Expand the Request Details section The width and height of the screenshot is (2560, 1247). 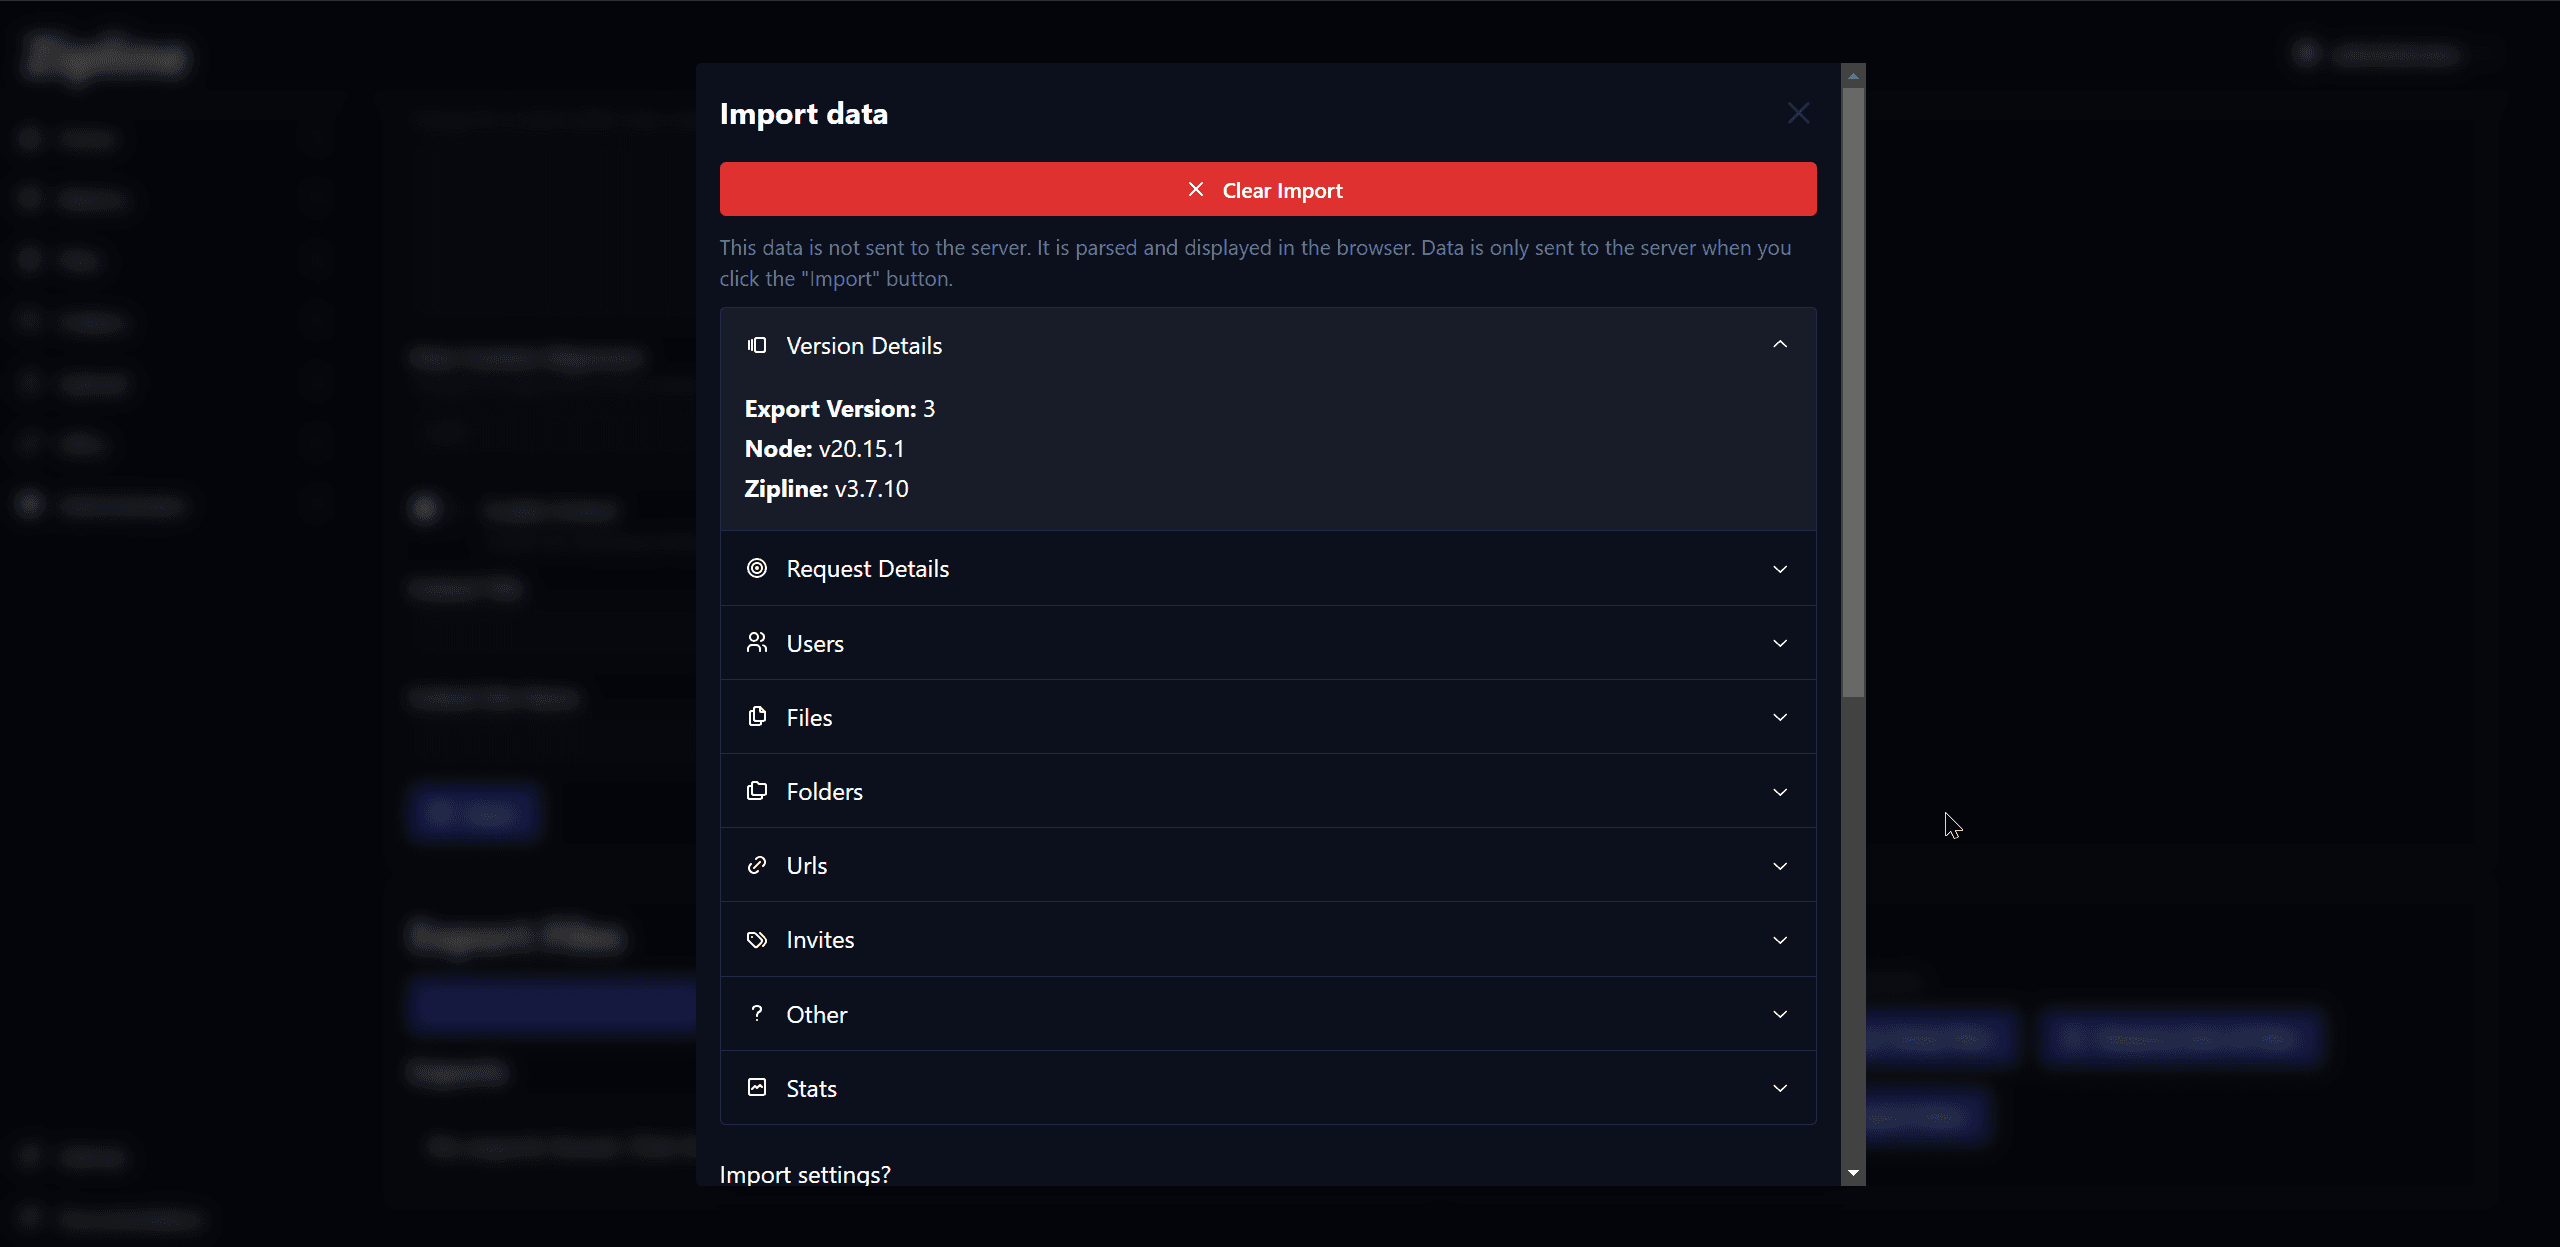[1780, 568]
